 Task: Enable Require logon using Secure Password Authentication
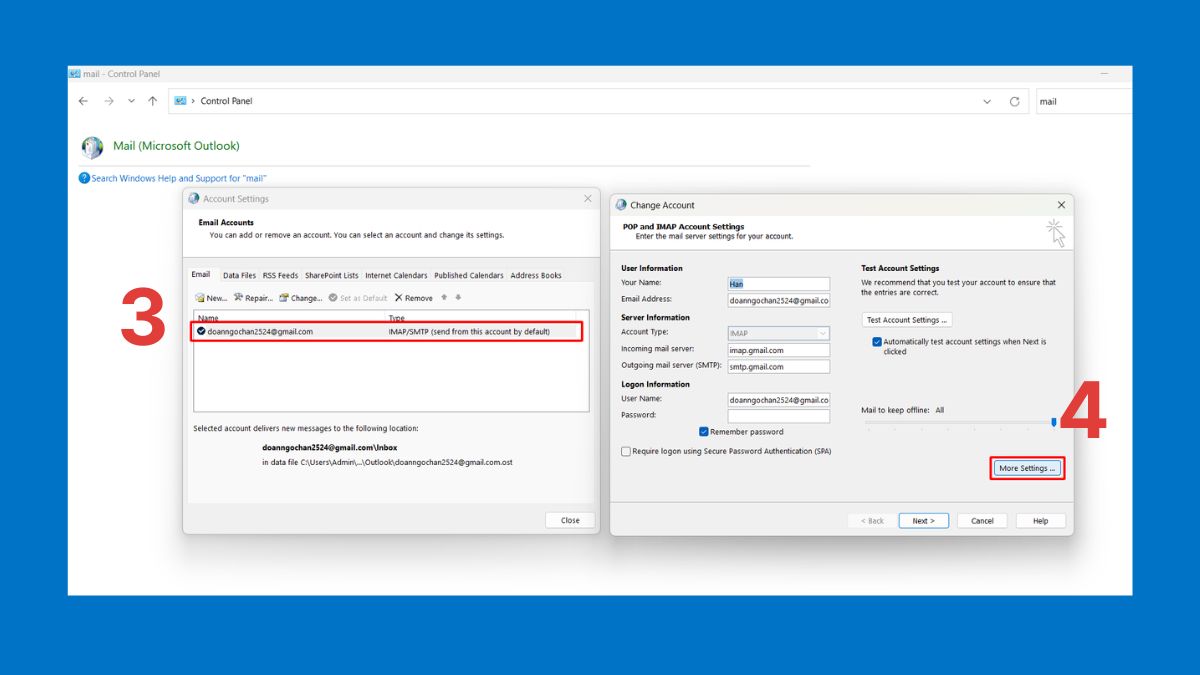tap(626, 451)
